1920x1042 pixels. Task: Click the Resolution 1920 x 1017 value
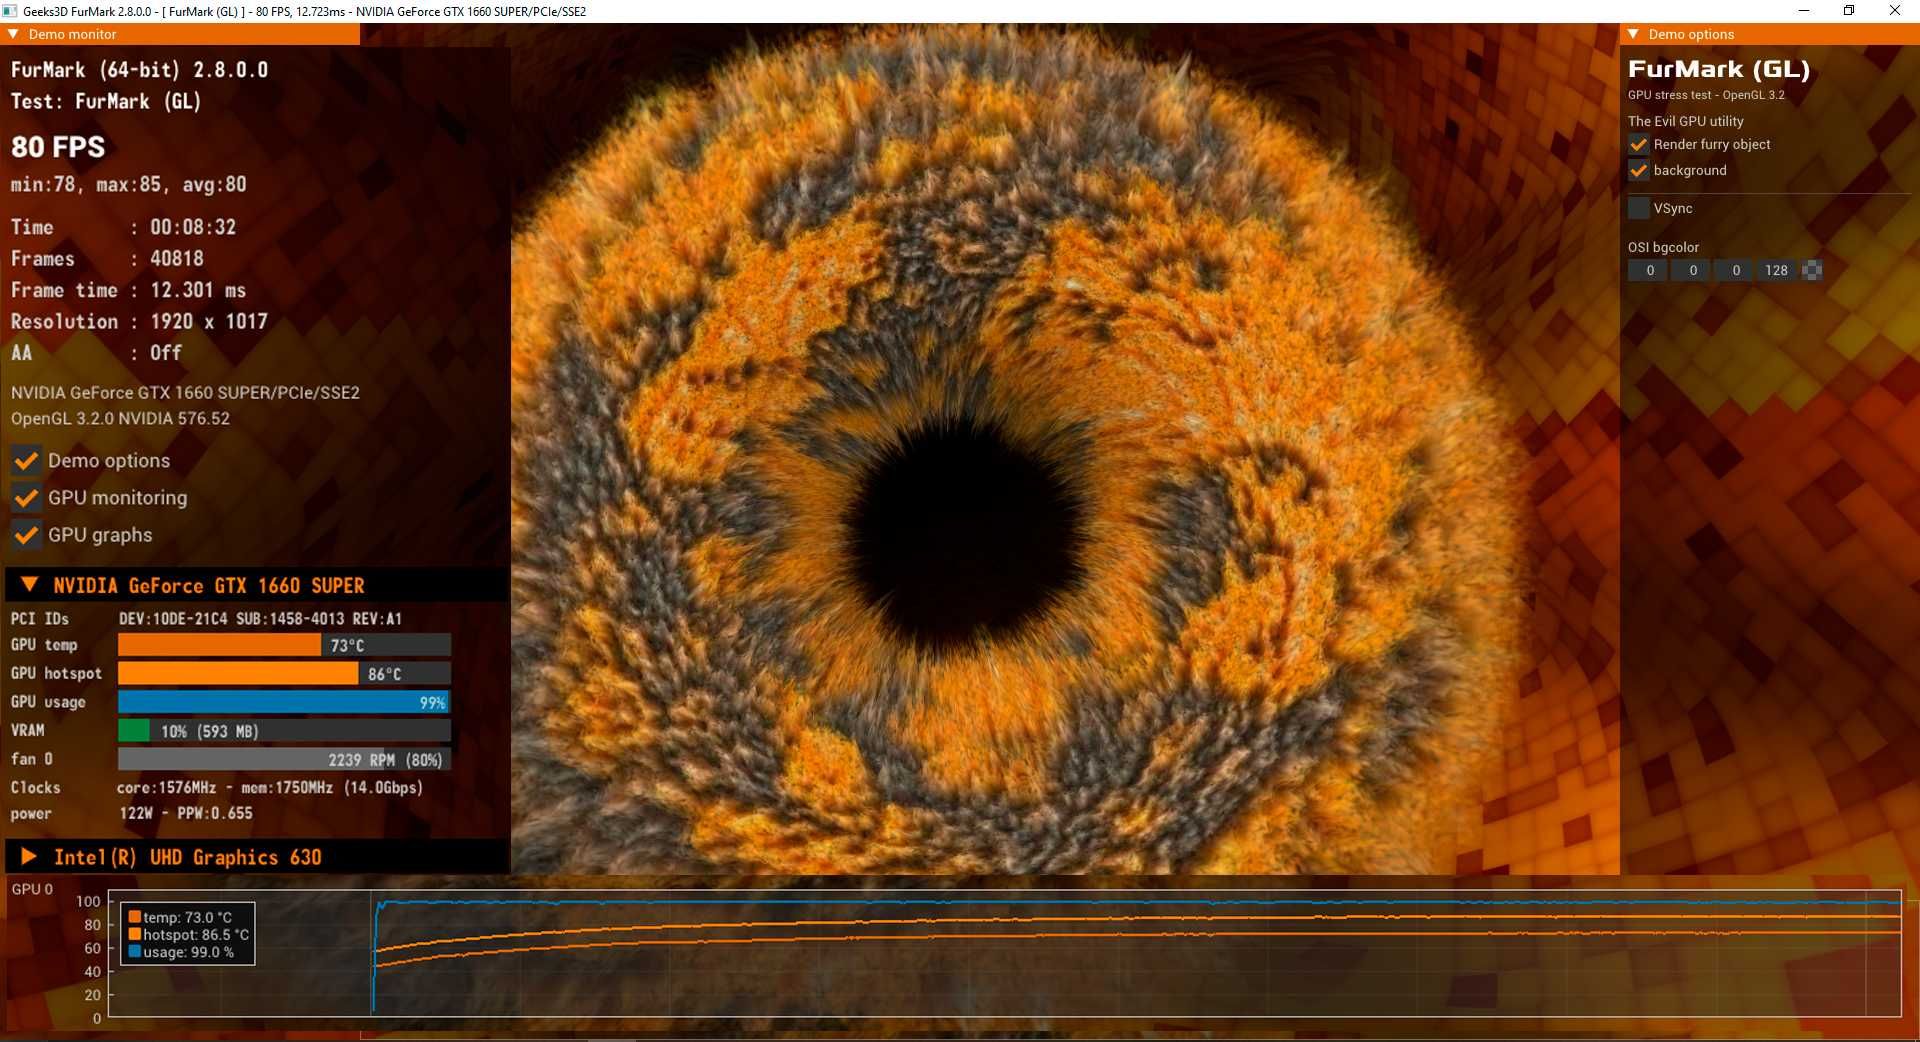click(209, 321)
